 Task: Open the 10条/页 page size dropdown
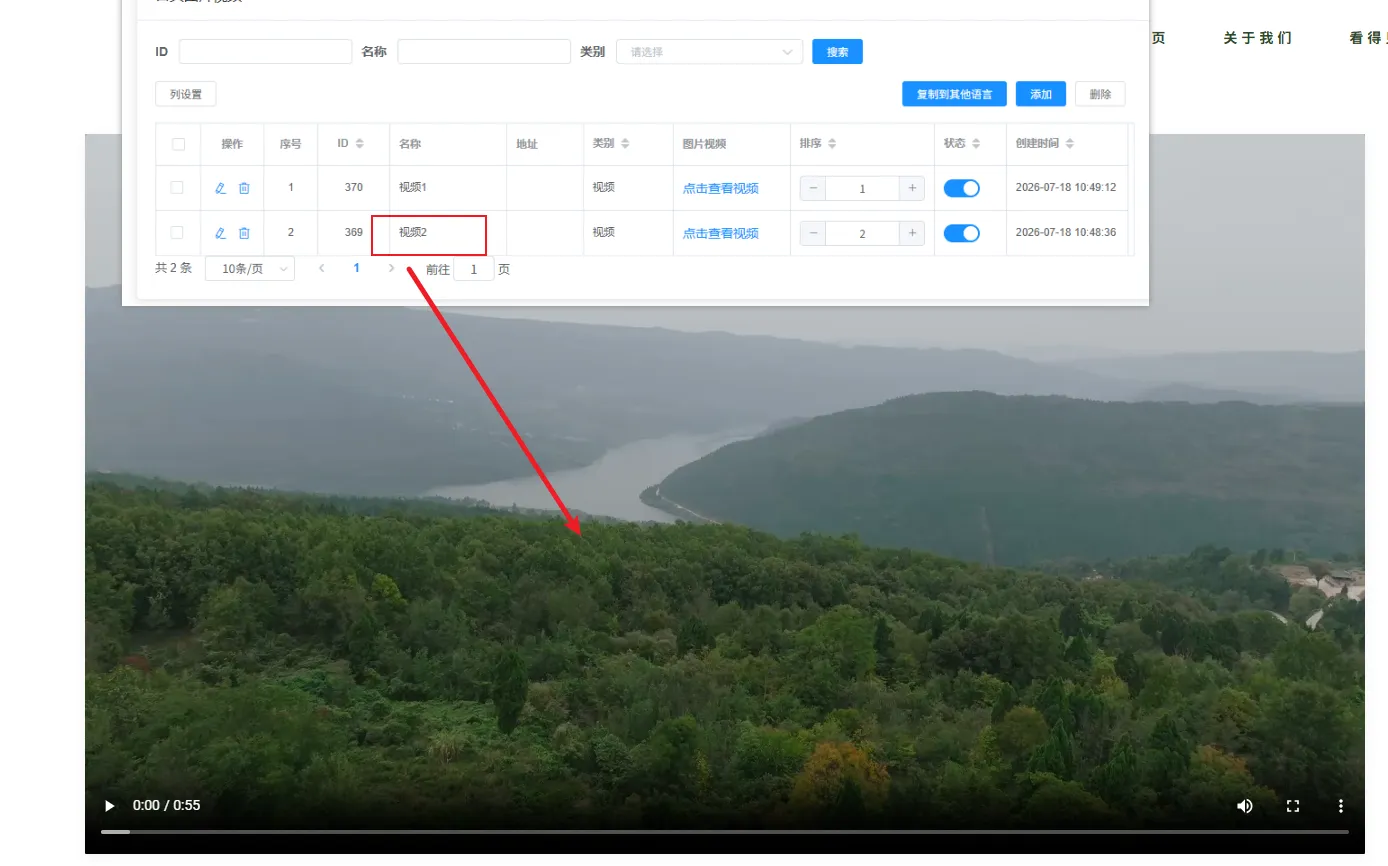(250, 268)
